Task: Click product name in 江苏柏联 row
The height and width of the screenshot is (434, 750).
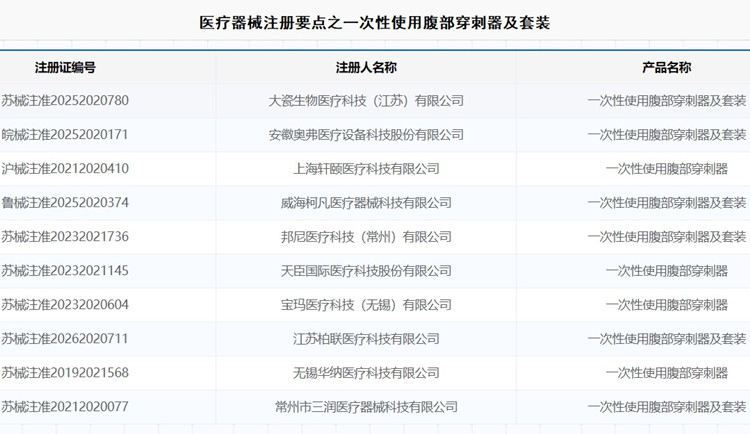Action: coord(667,338)
